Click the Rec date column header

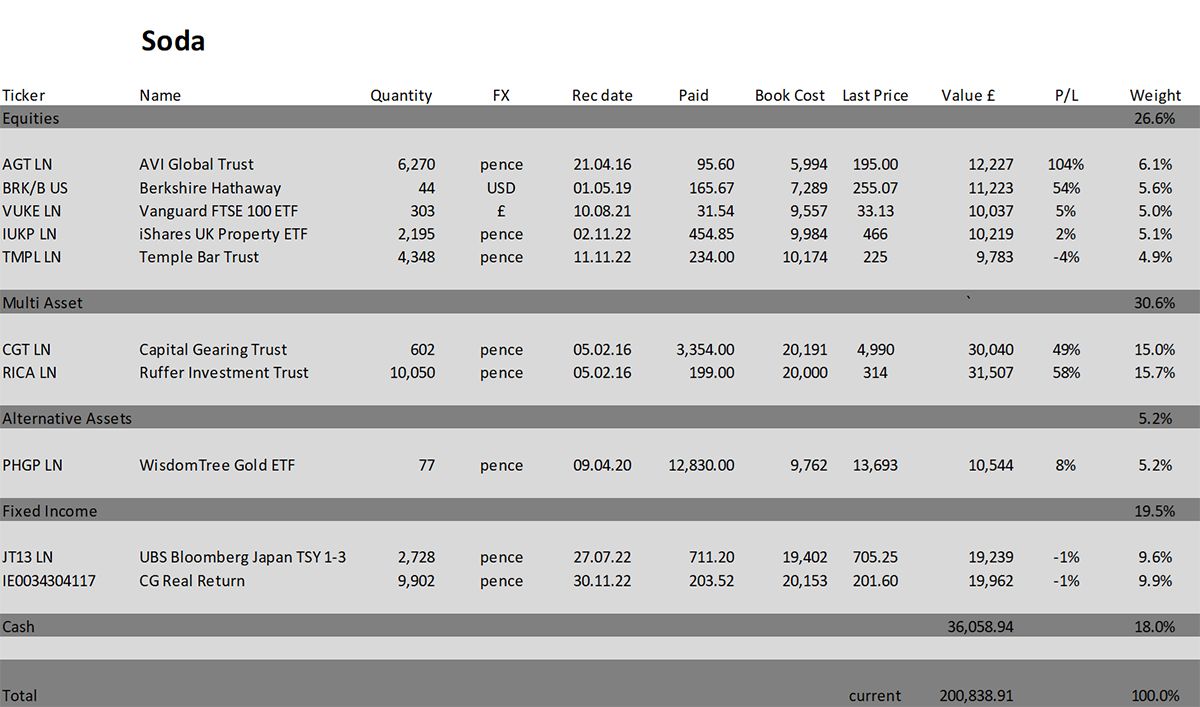(602, 95)
